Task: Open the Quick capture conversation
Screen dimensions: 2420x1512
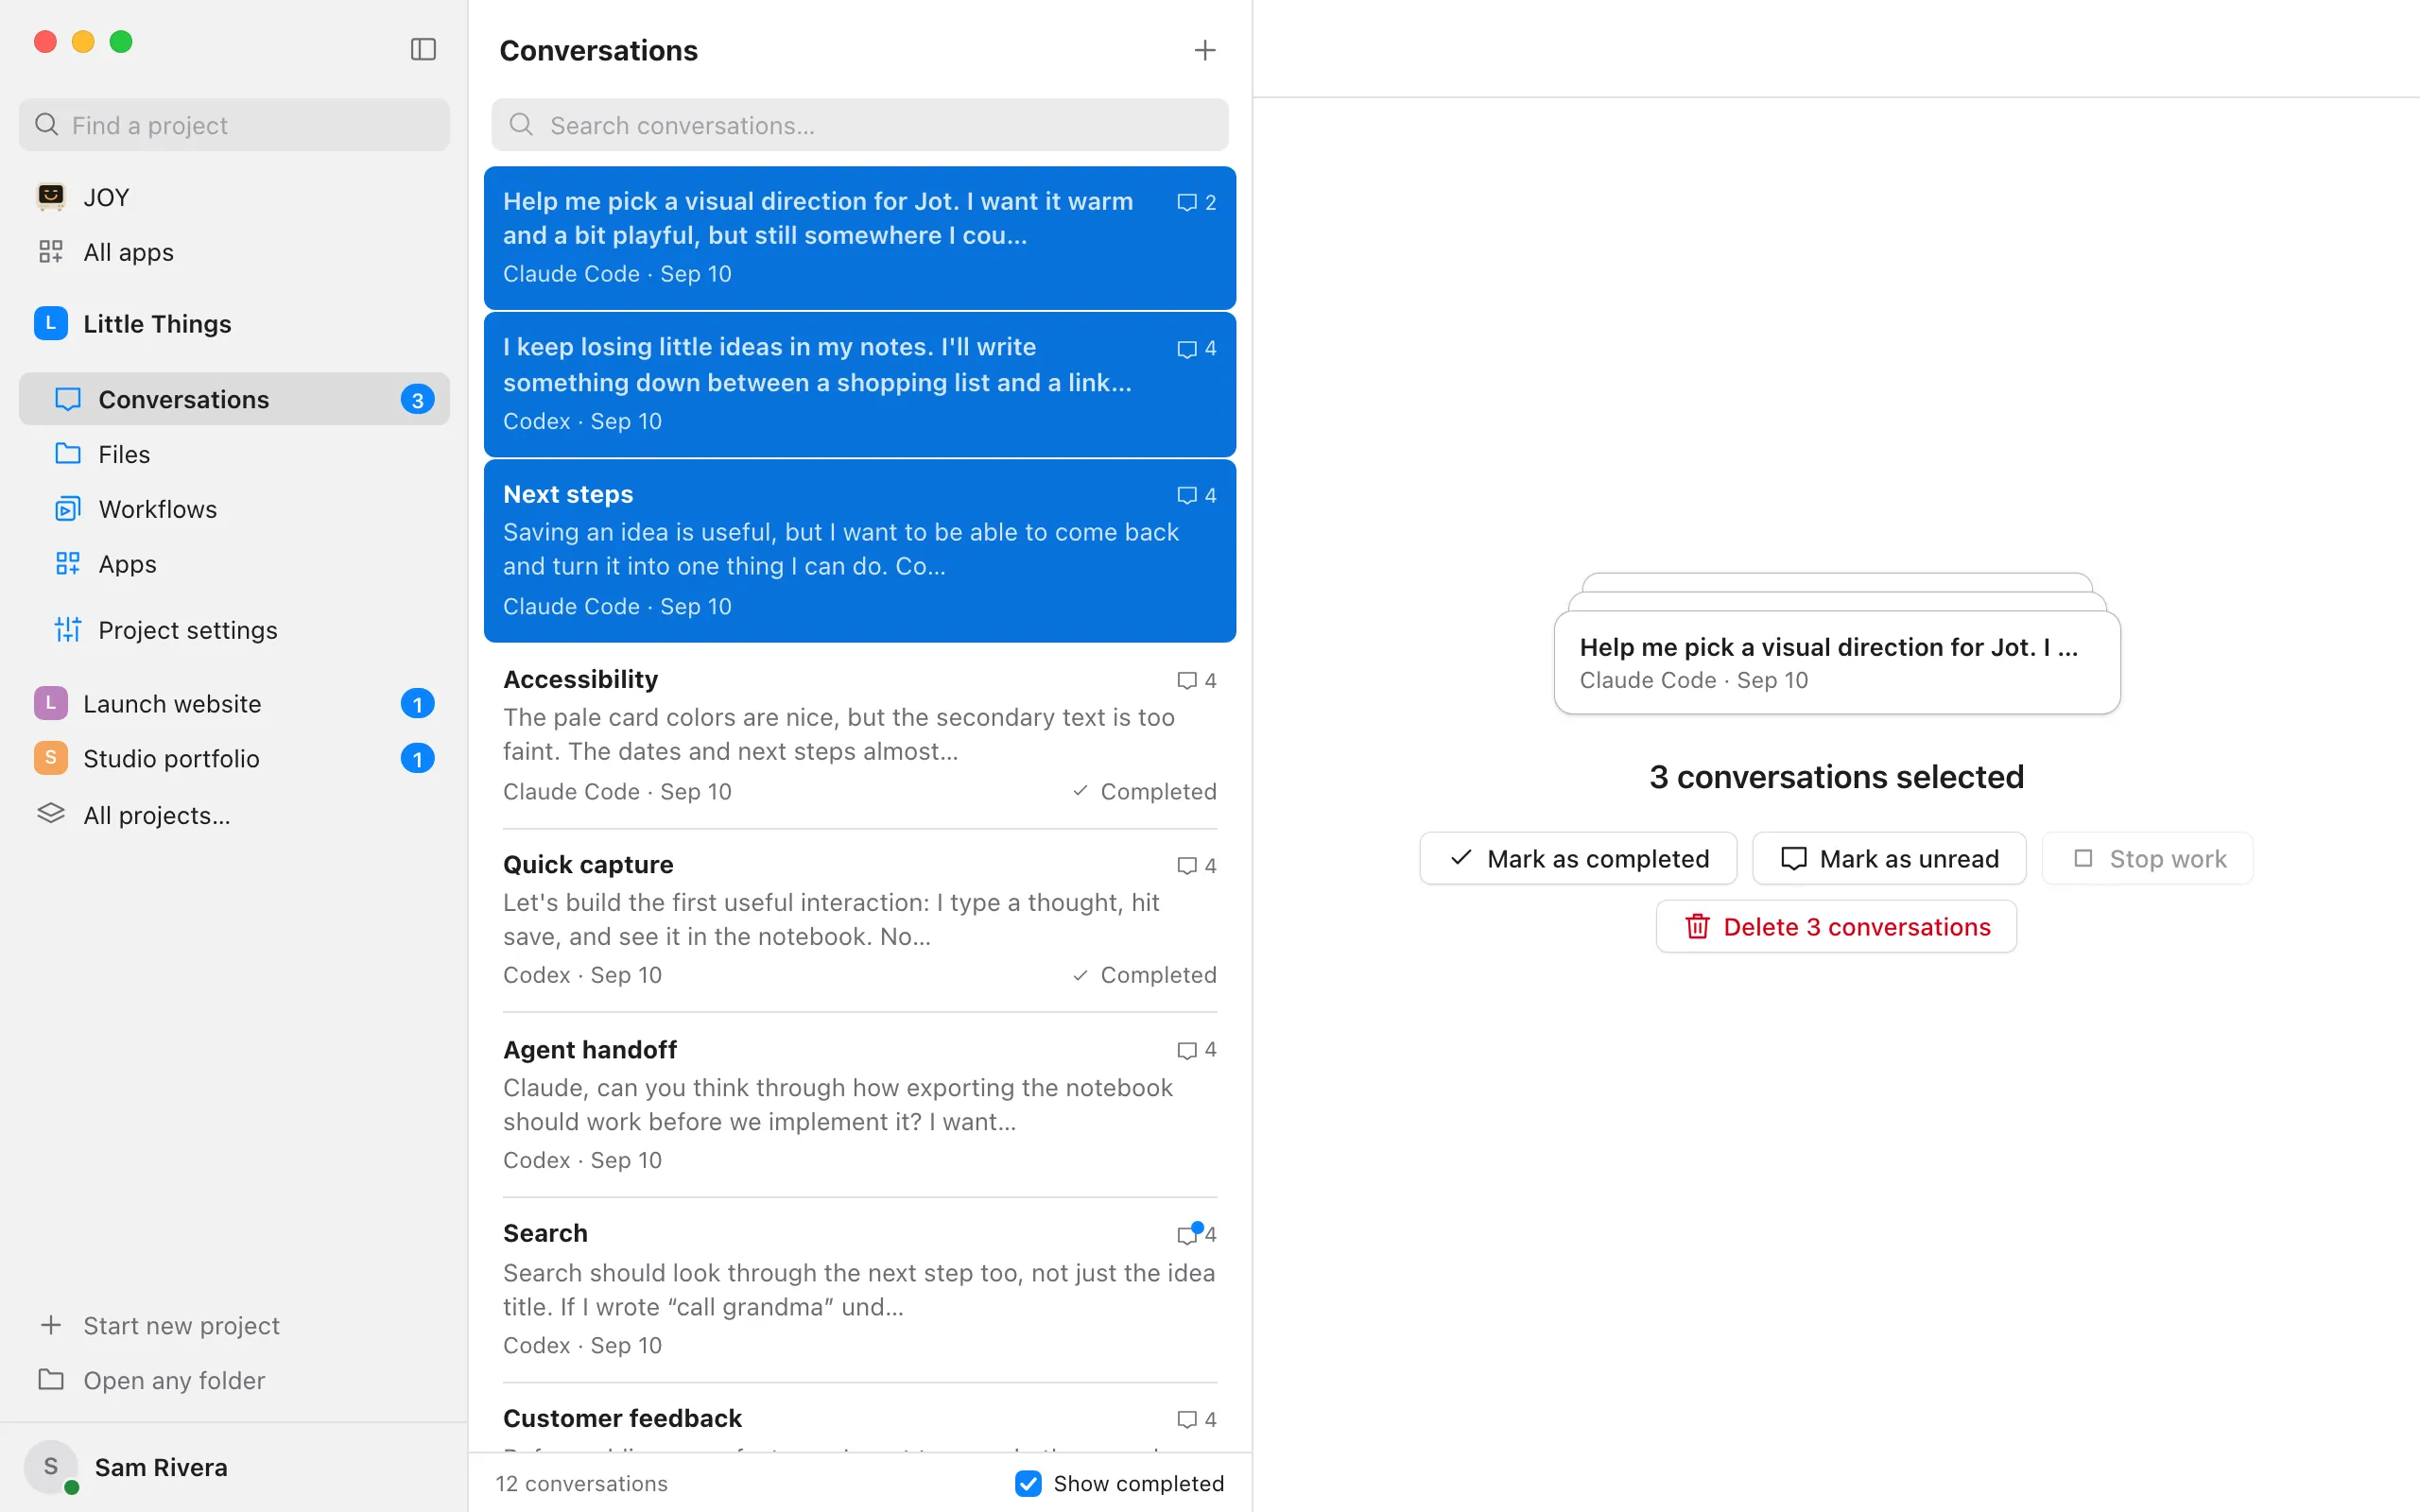Action: pyautogui.click(x=860, y=920)
